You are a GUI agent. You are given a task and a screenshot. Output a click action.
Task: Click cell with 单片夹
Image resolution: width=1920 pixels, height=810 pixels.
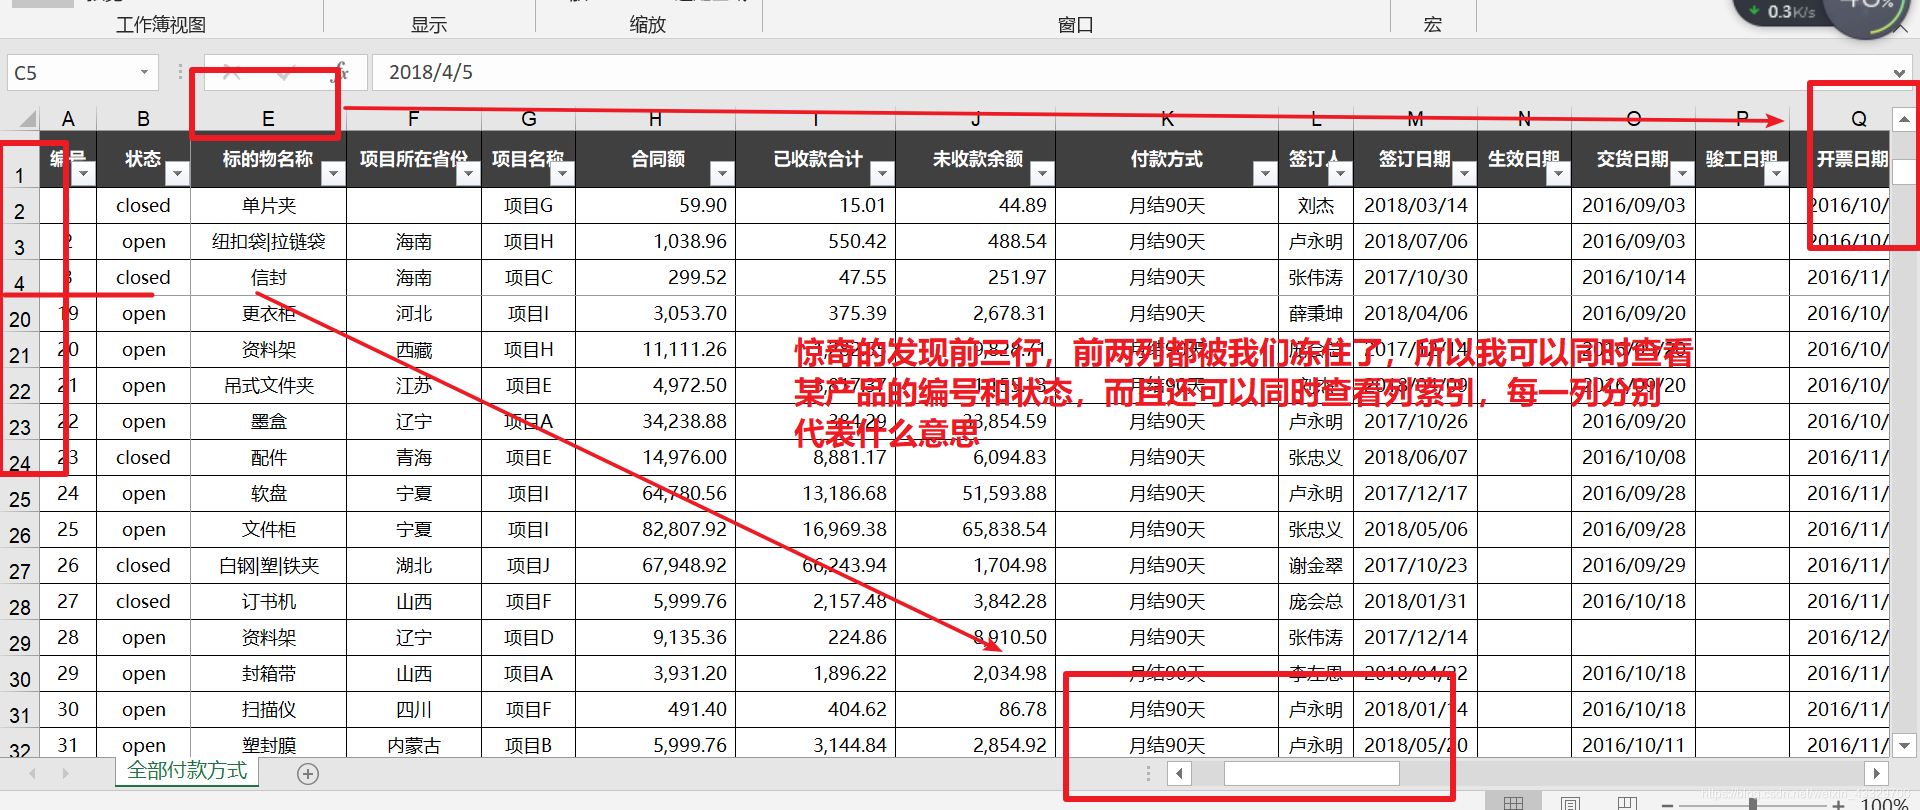pyautogui.click(x=268, y=205)
